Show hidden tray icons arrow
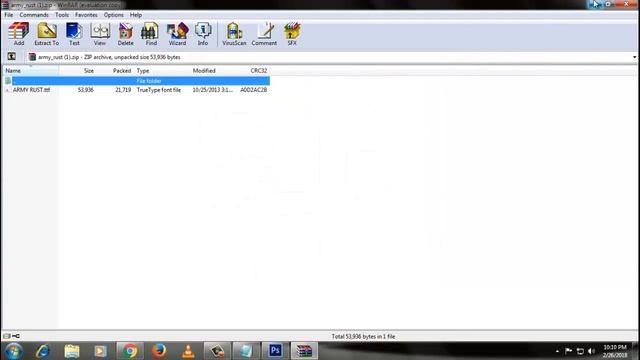 click(x=557, y=351)
